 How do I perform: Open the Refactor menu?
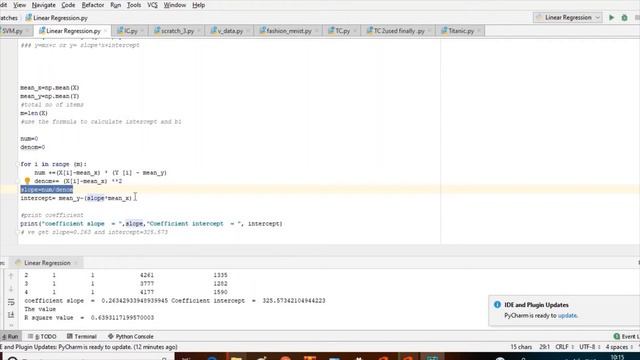[x=93, y=5]
